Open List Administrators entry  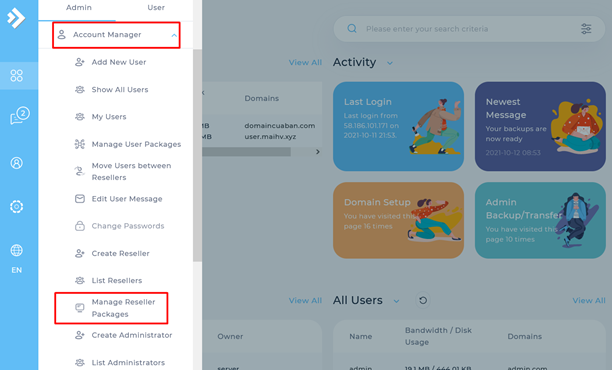point(128,362)
